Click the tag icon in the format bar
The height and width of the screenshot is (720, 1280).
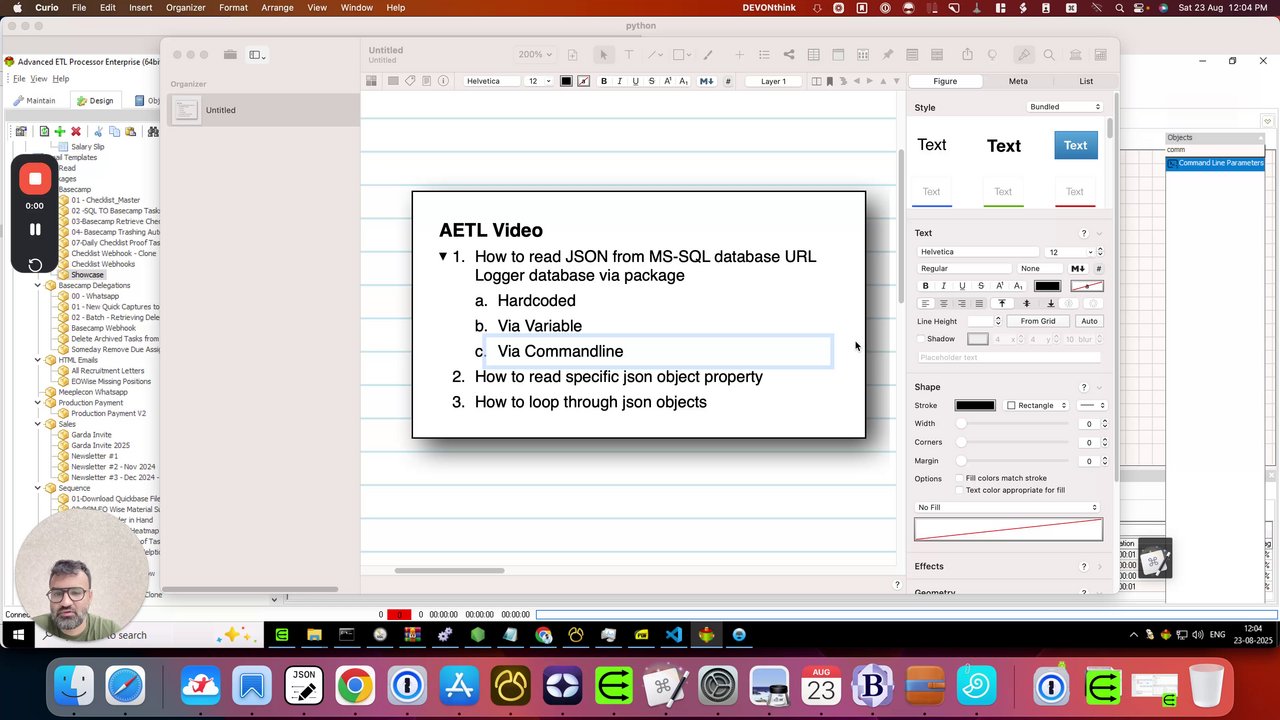point(410,81)
